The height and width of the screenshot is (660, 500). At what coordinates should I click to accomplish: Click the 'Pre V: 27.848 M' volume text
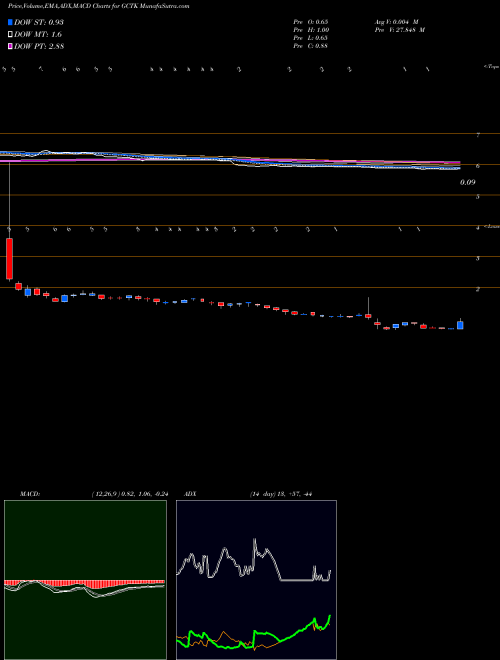tap(399, 30)
